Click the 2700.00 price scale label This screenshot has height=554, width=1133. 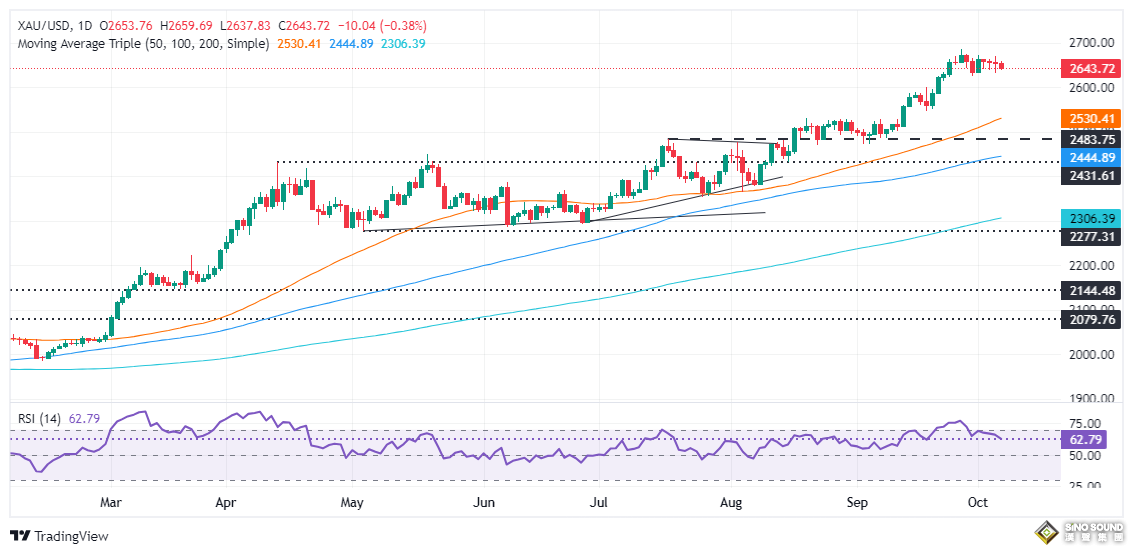tap(1094, 43)
